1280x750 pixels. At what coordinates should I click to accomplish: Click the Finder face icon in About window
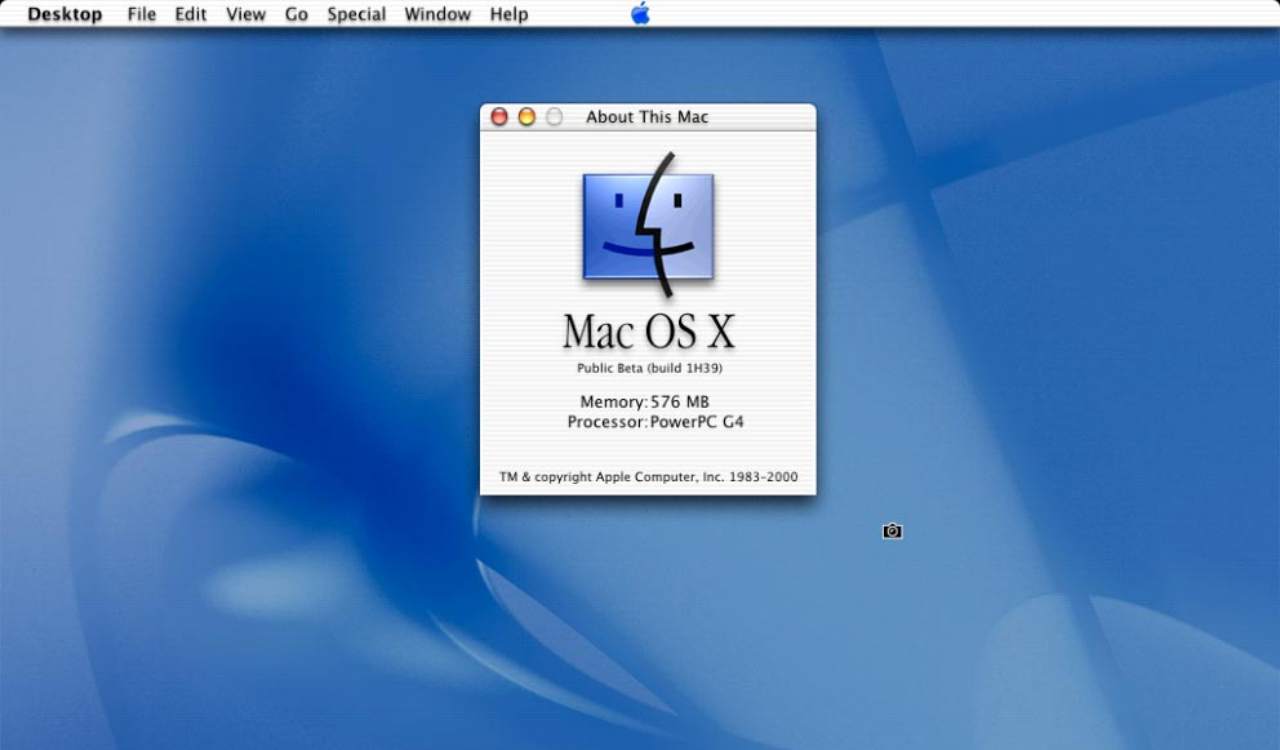click(x=648, y=225)
